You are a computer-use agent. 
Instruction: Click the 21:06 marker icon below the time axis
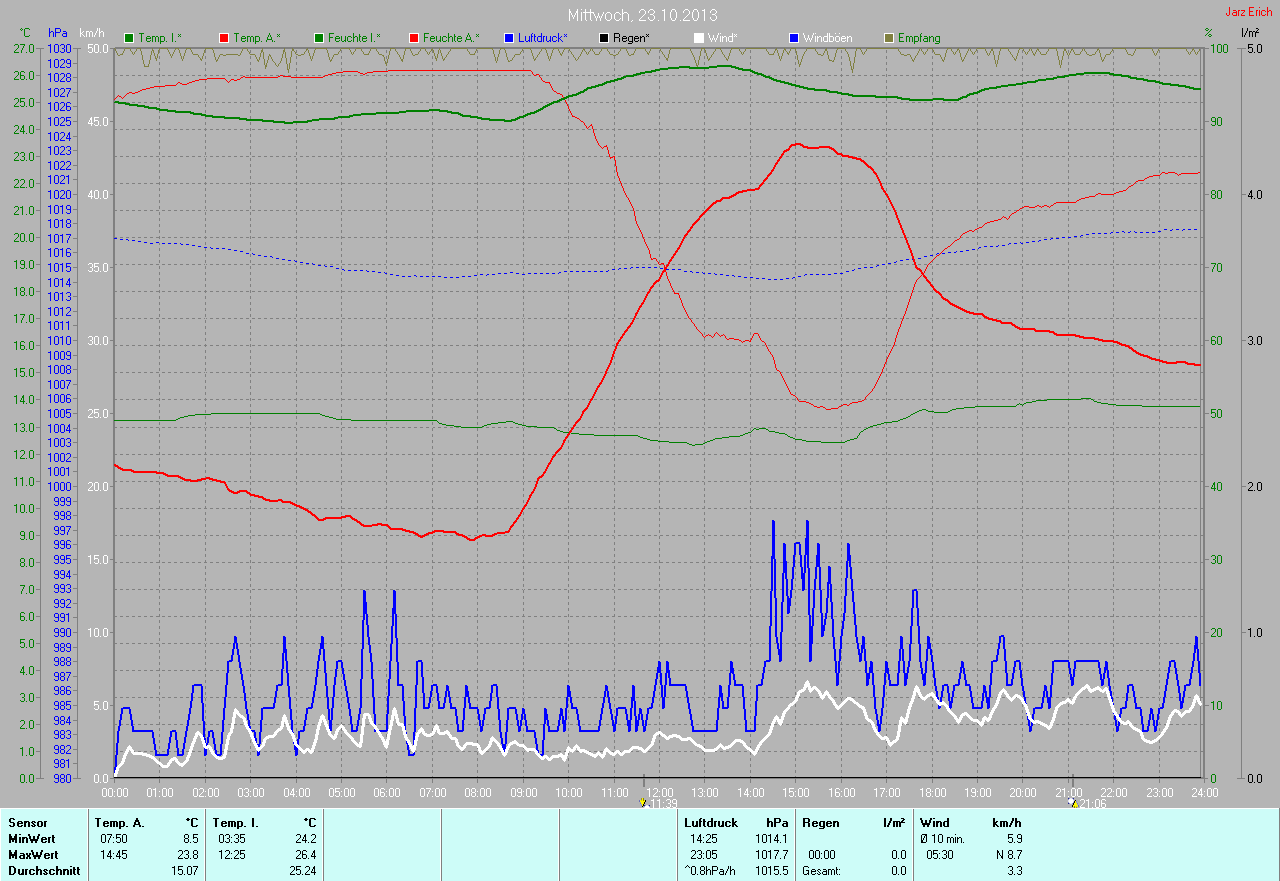[1072, 802]
